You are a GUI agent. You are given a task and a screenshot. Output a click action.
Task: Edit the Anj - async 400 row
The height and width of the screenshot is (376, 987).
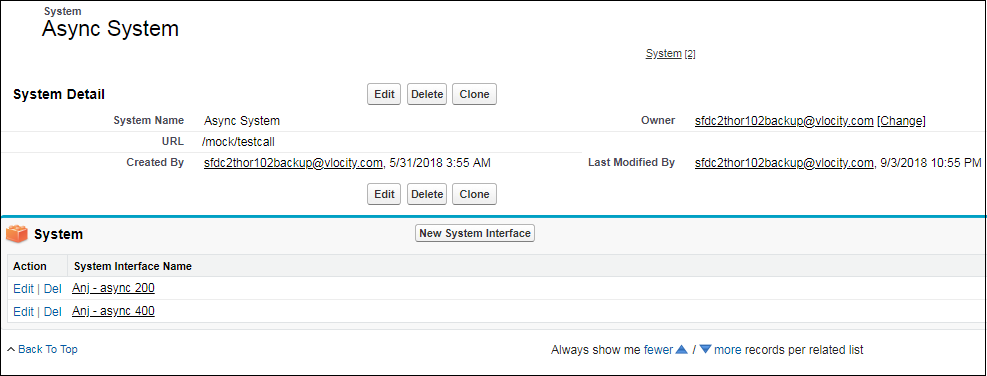point(23,312)
